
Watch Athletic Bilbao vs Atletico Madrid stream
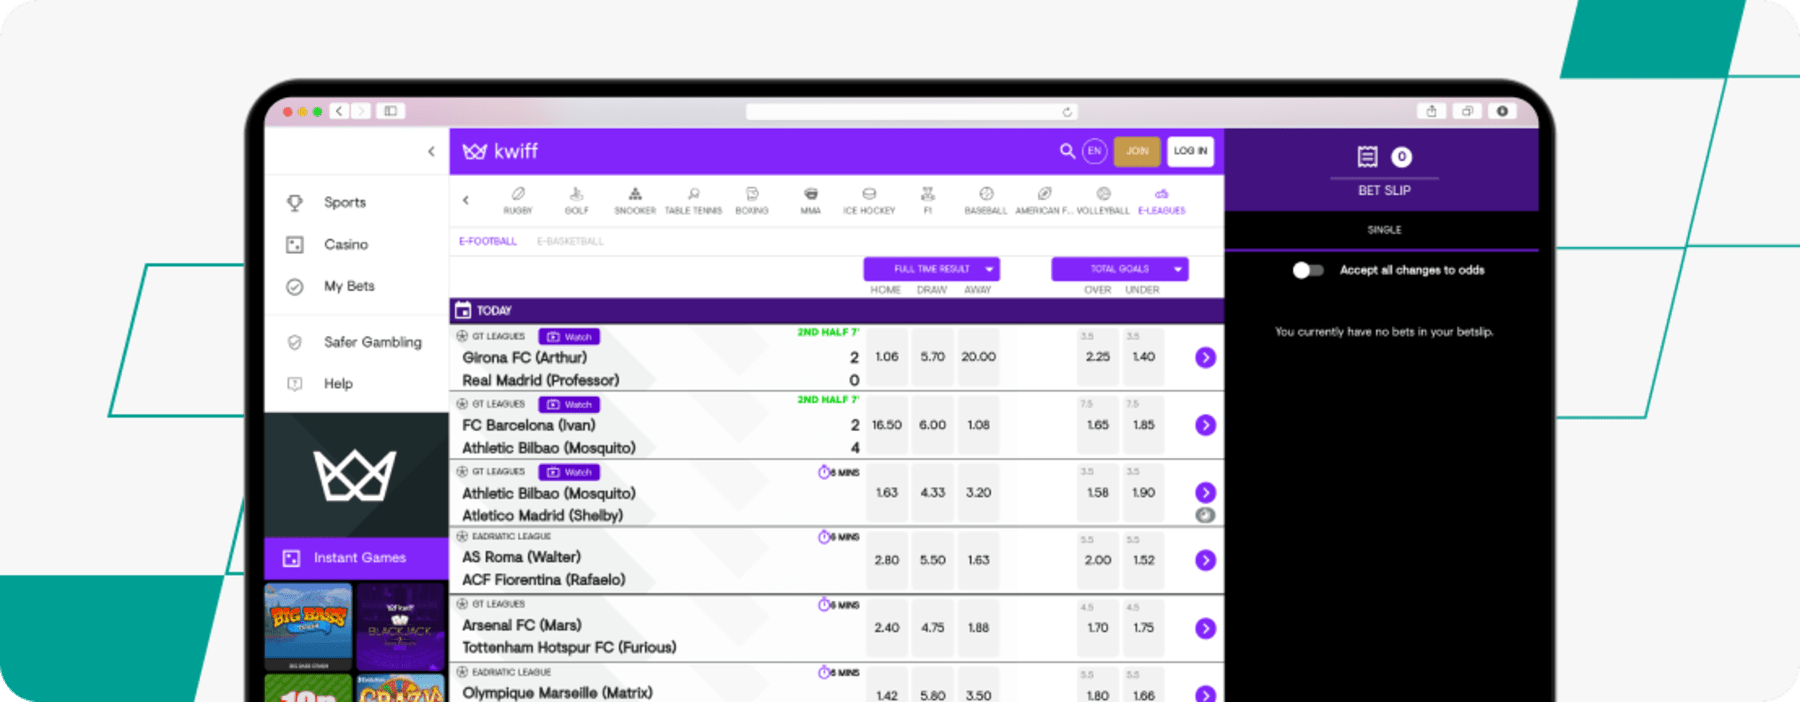[x=569, y=472]
